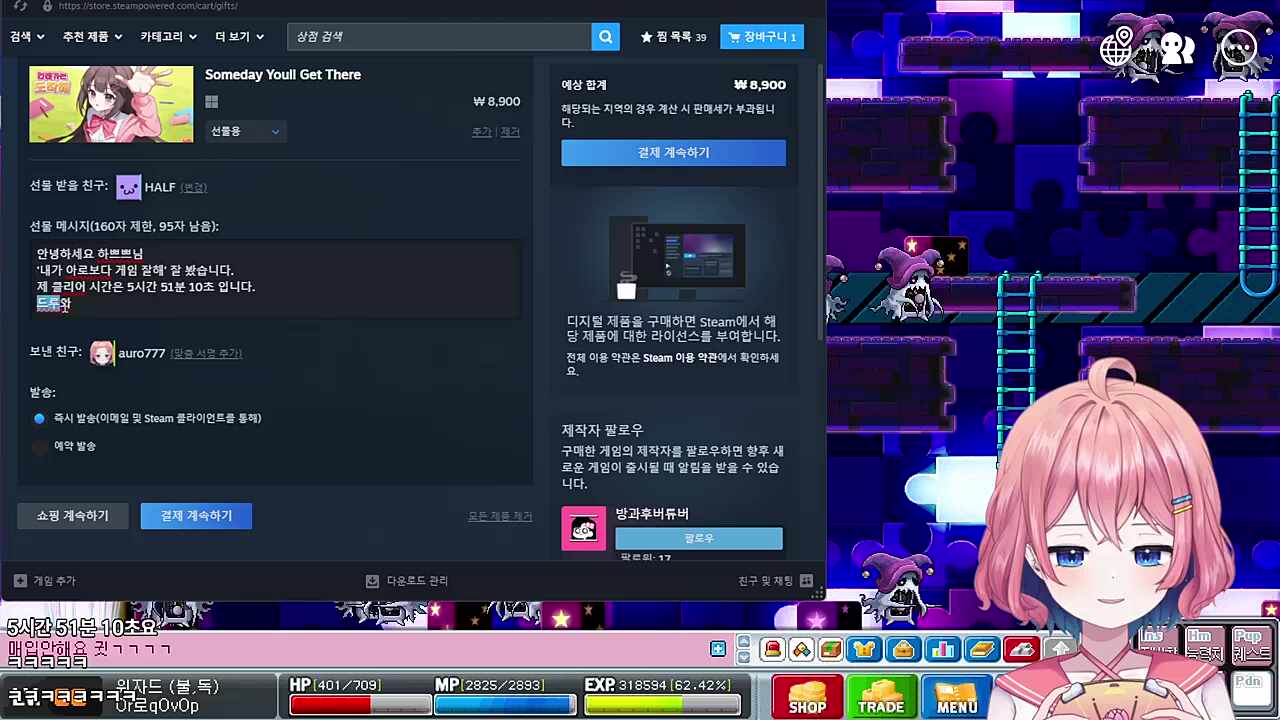The height and width of the screenshot is (720, 1280).
Task: Click the 팔로우 follow button
Action: 699,539
